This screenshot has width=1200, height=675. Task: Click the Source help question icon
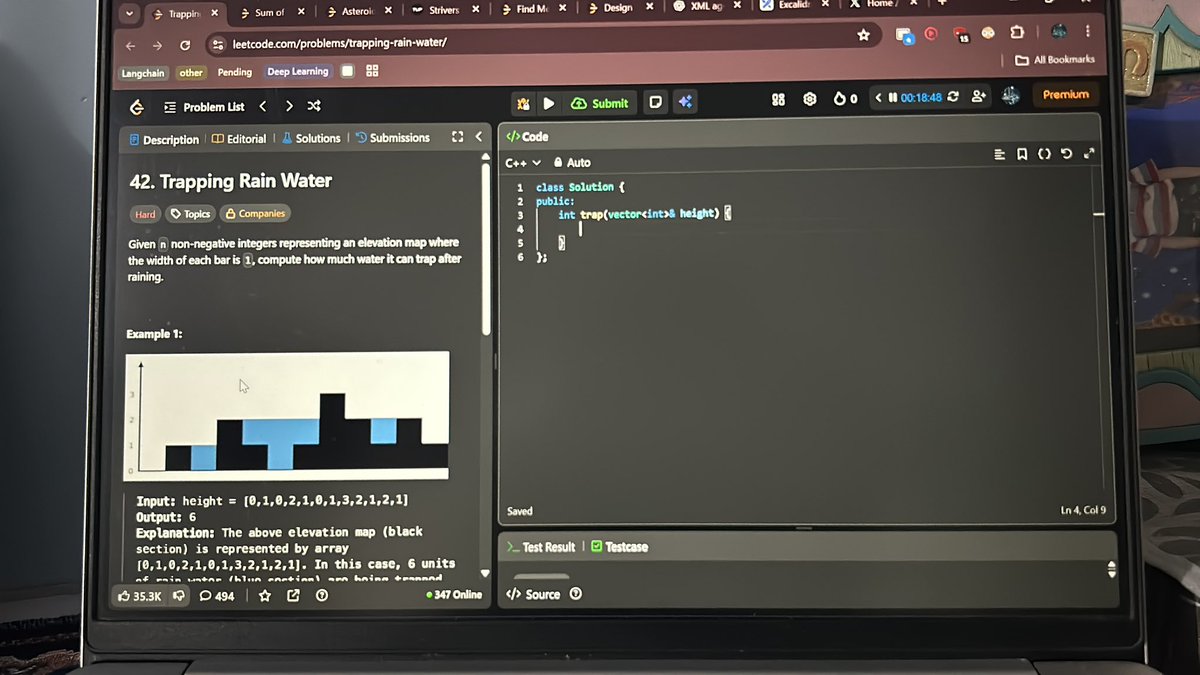[576, 594]
